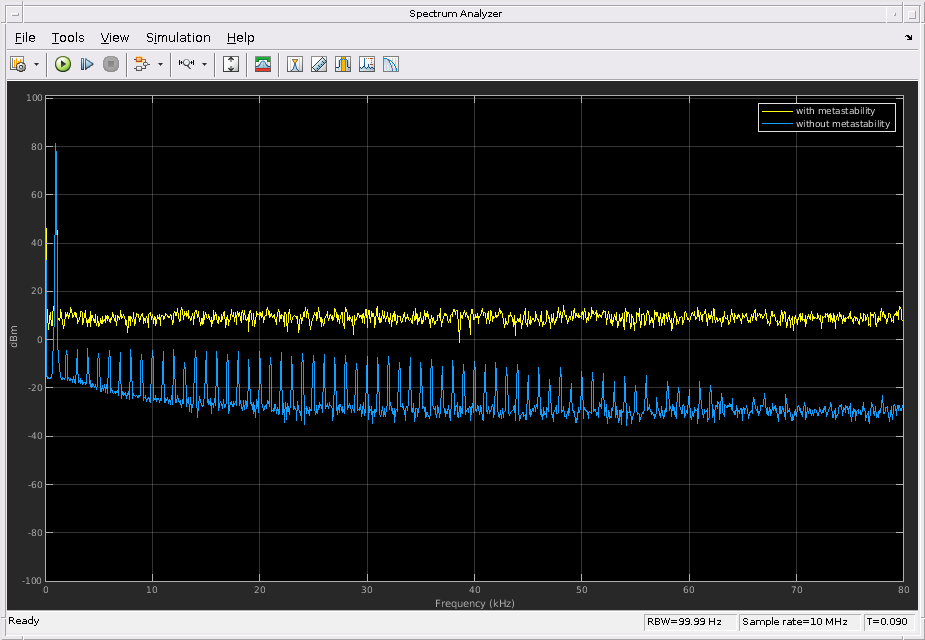Expand the dropdown arrow beside Configuration Properties
Viewport: 925px width, 640px height.
click(x=37, y=64)
